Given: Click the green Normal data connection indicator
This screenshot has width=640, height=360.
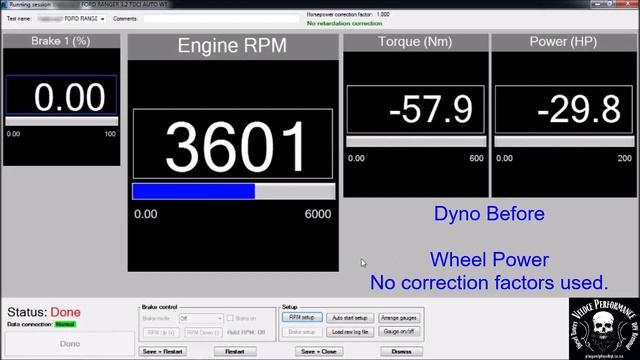Looking at the screenshot, I should [x=65, y=324].
